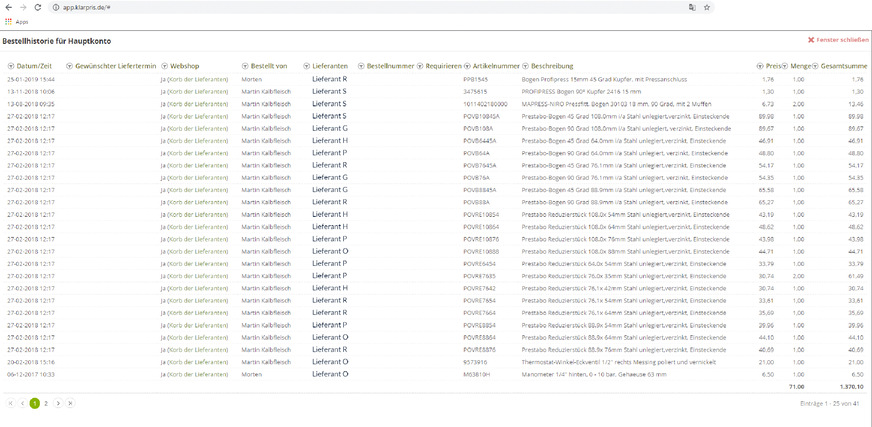This screenshot has height=427, width=872.
Task: Click Lieferant S in the 3475615 row
Action: click(x=329, y=92)
